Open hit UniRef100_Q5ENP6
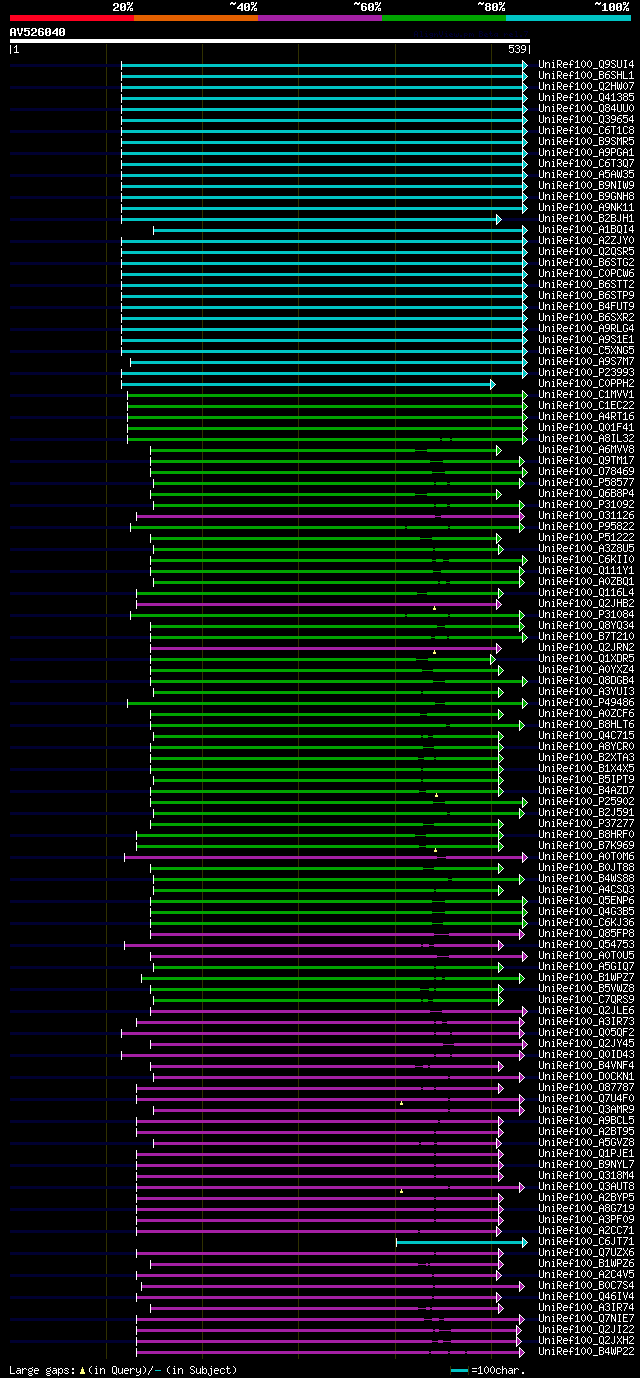The width and height of the screenshot is (640, 1378). pos(586,900)
